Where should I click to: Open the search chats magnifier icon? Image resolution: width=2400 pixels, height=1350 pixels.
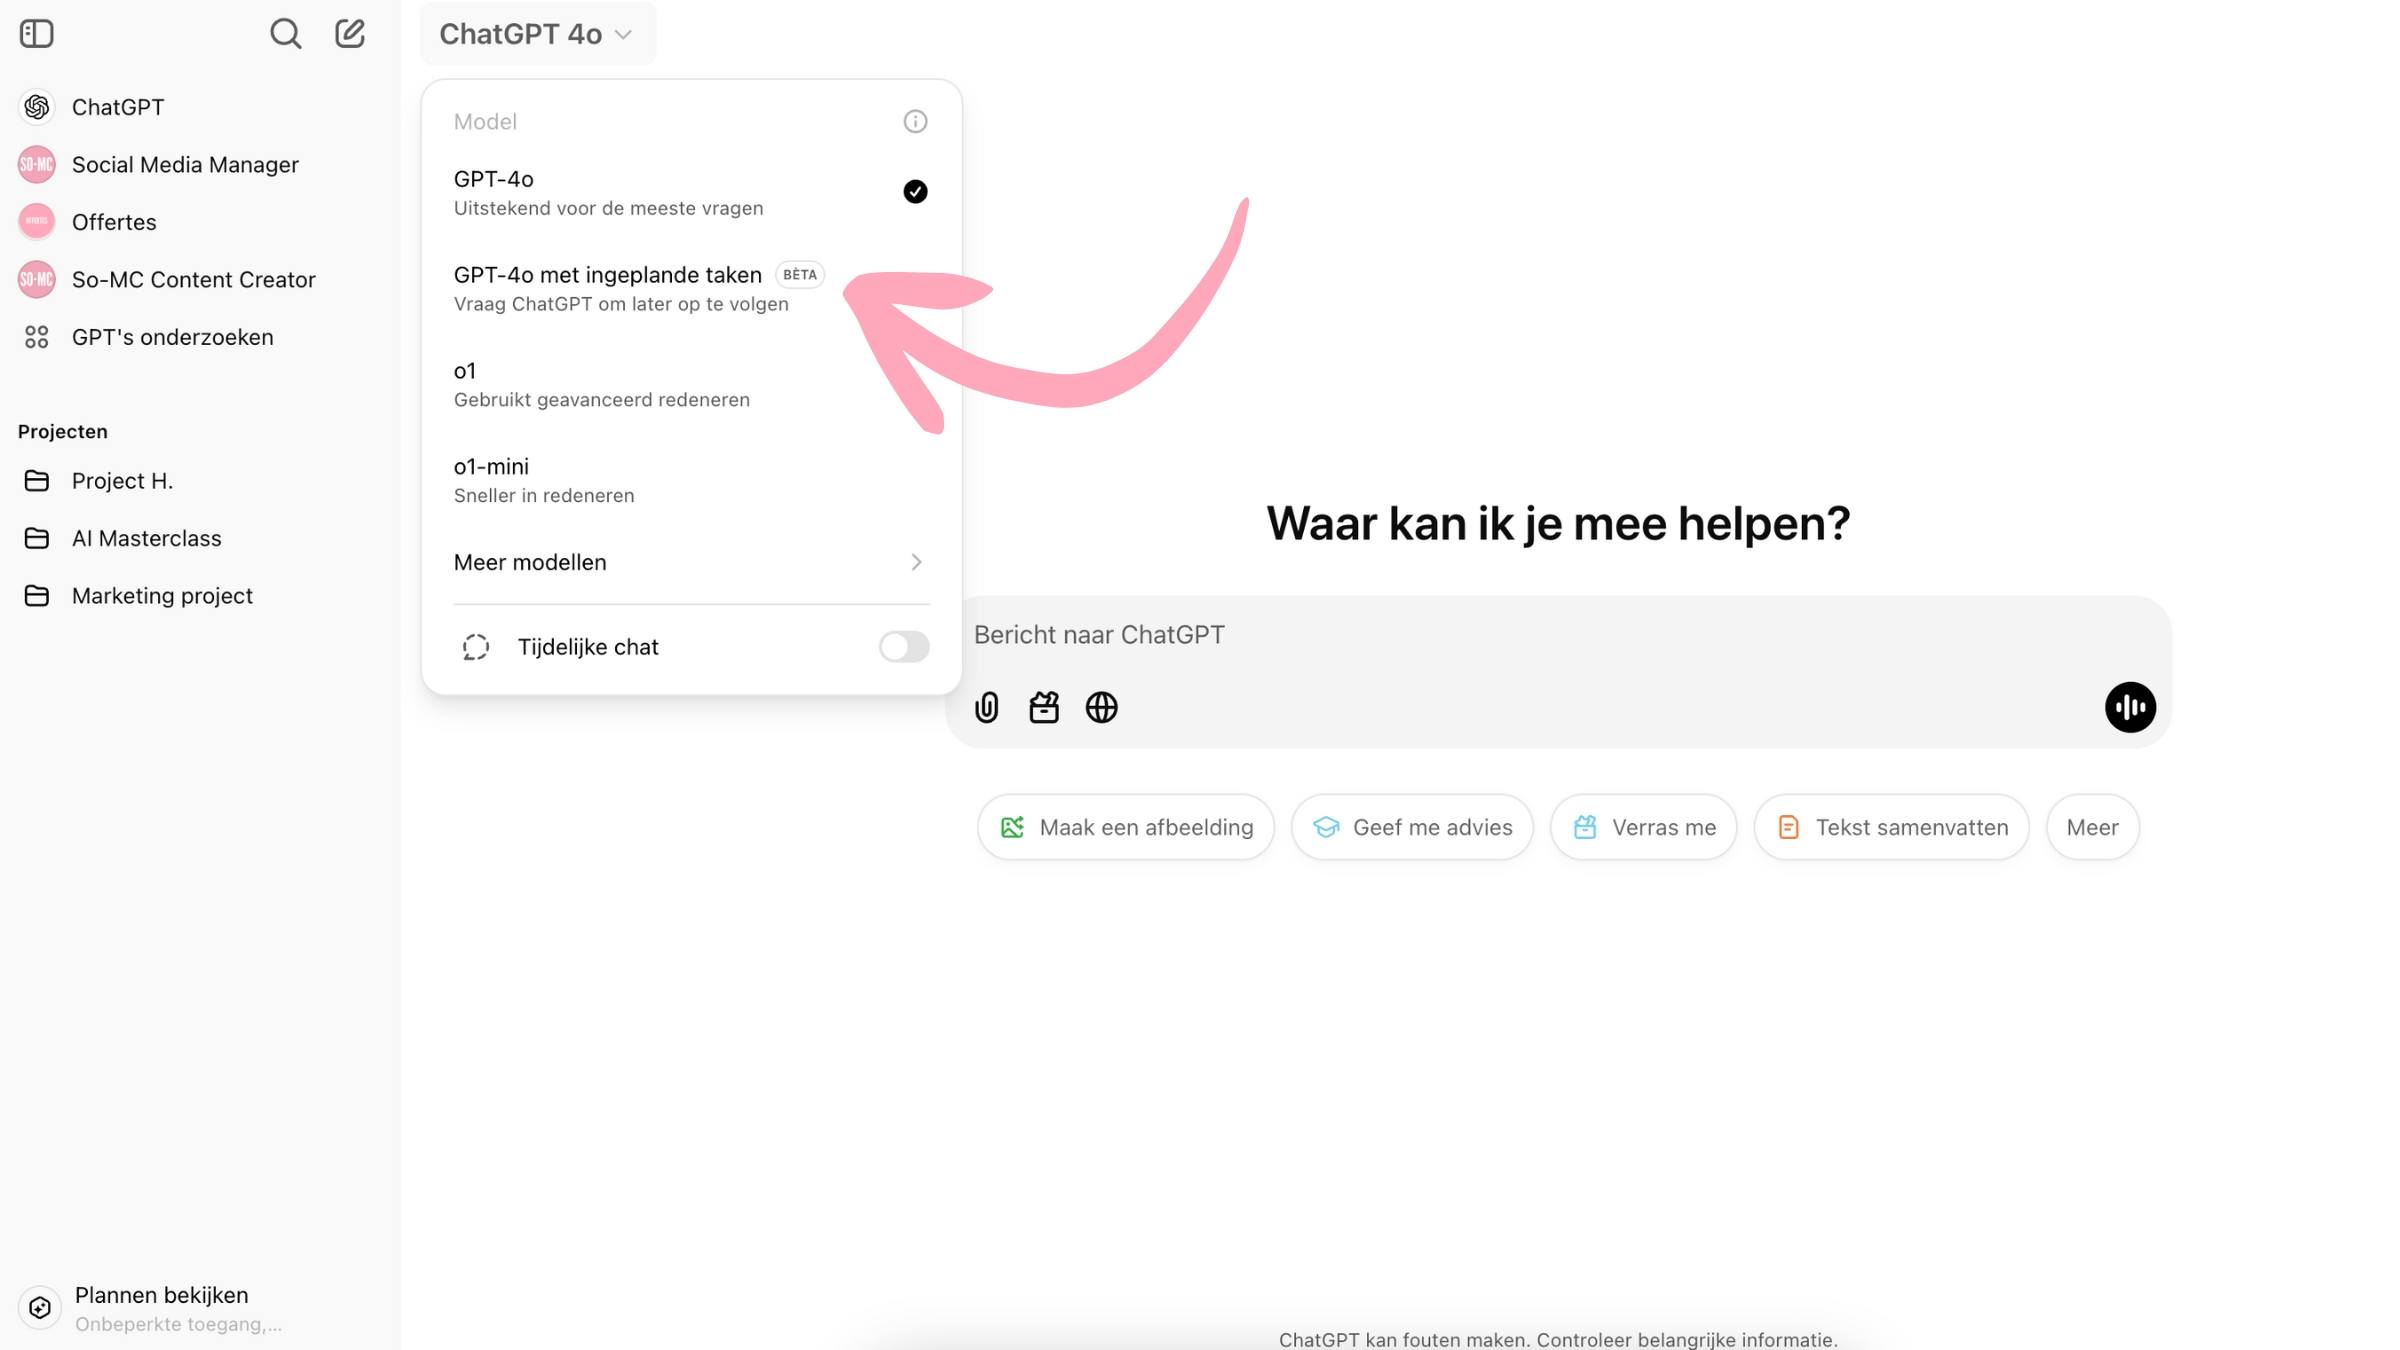tap(286, 34)
